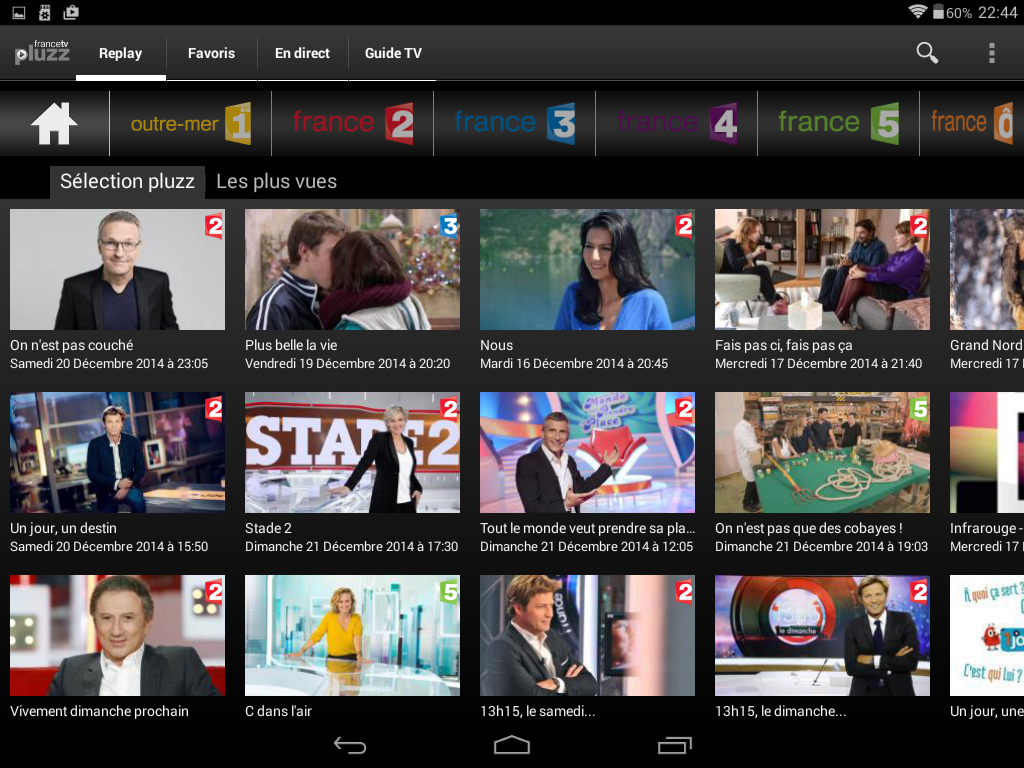Play On n'est pas couché thumbnail

click(117, 269)
